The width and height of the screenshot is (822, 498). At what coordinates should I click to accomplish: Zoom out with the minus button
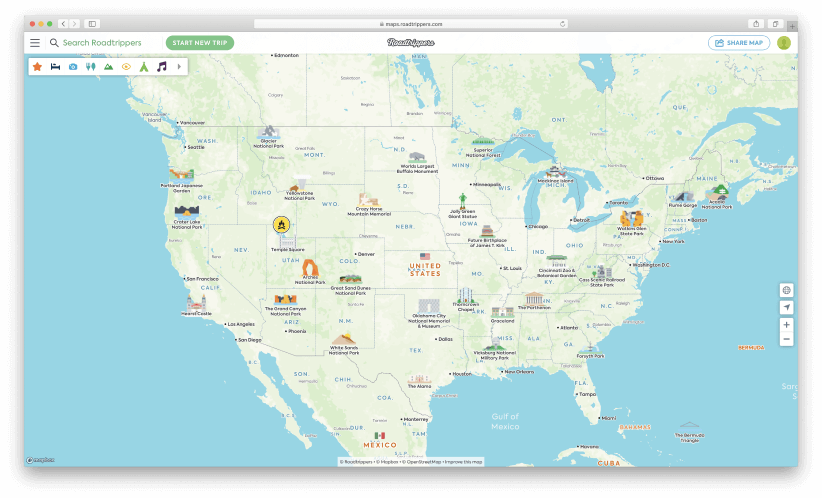pos(786,339)
